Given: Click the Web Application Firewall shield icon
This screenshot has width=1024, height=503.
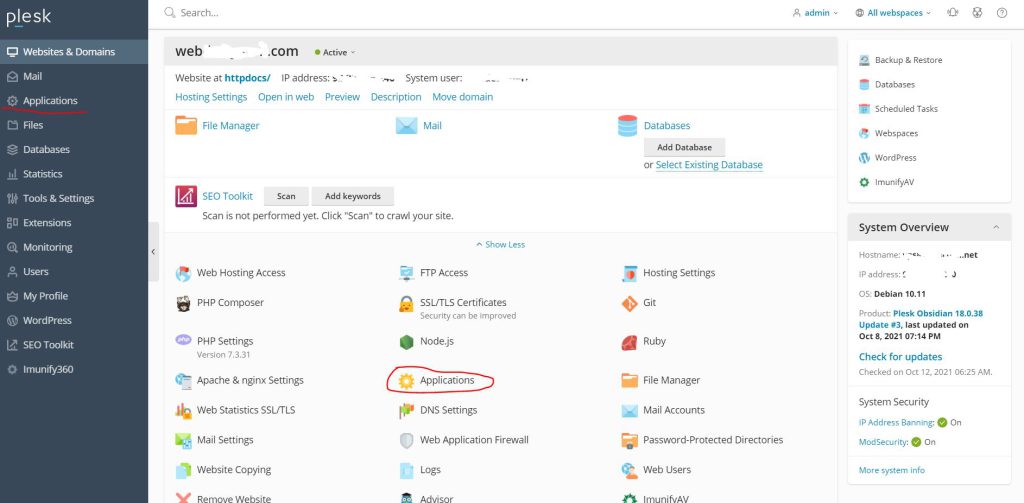Looking at the screenshot, I should pos(406,440).
